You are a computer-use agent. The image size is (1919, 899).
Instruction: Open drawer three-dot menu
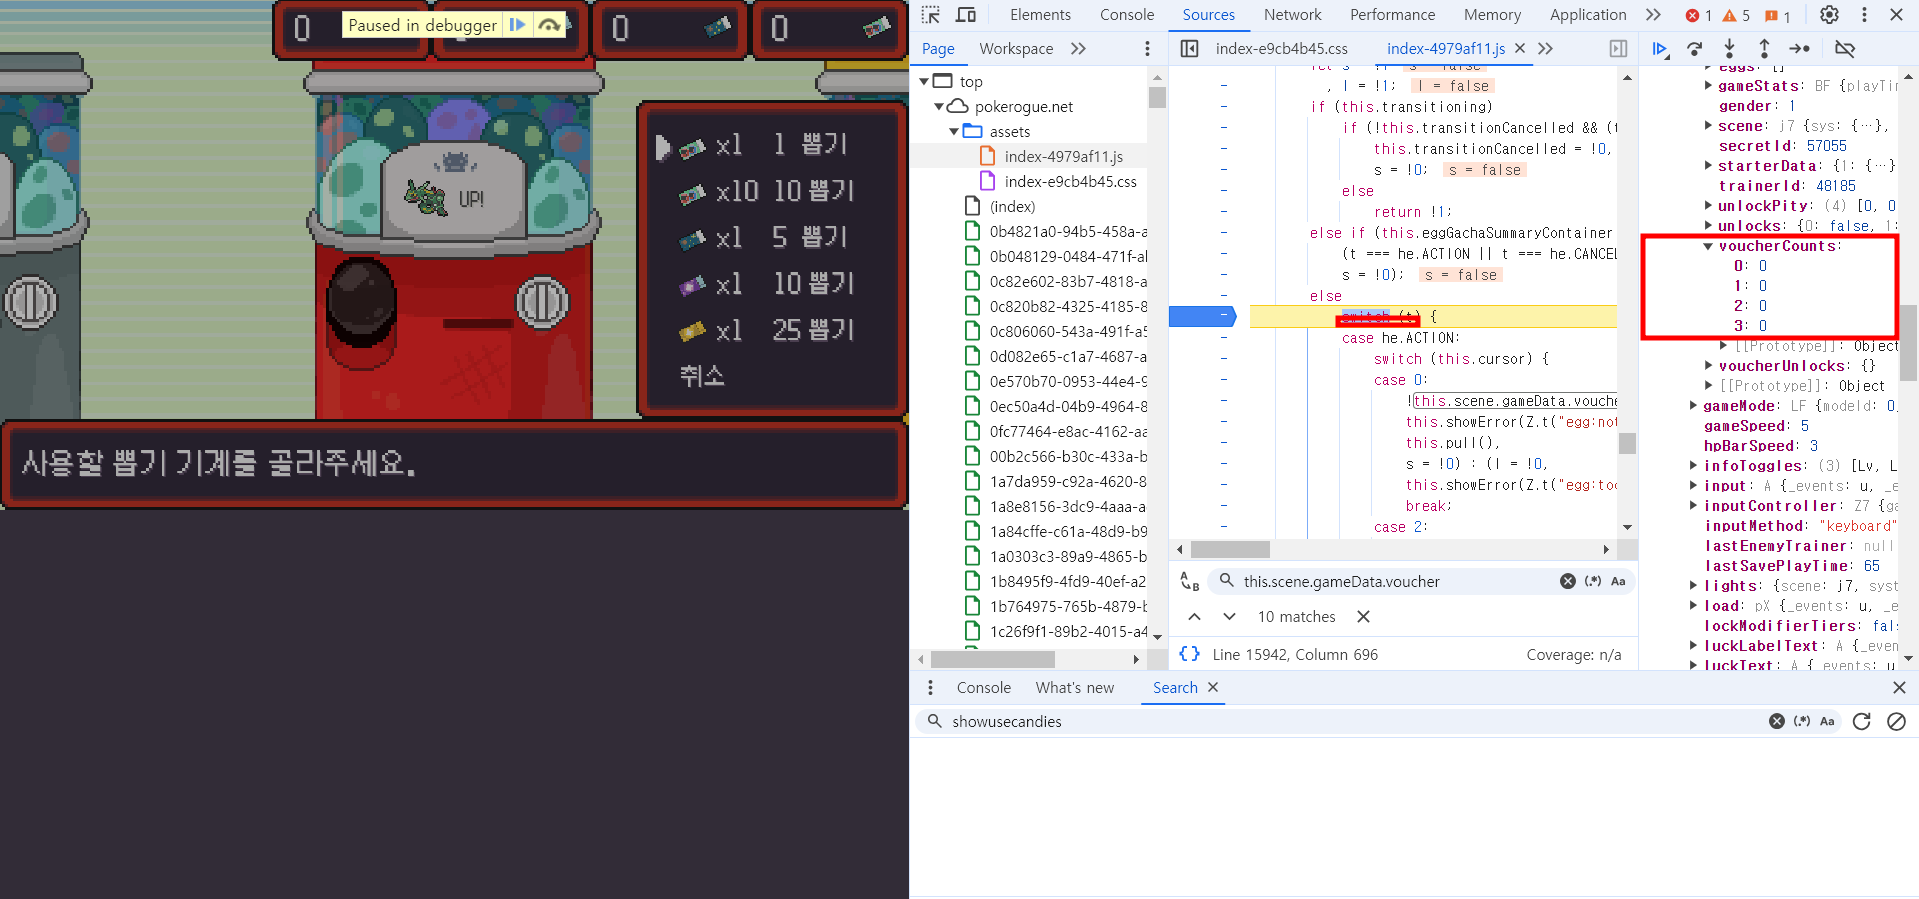[930, 688]
